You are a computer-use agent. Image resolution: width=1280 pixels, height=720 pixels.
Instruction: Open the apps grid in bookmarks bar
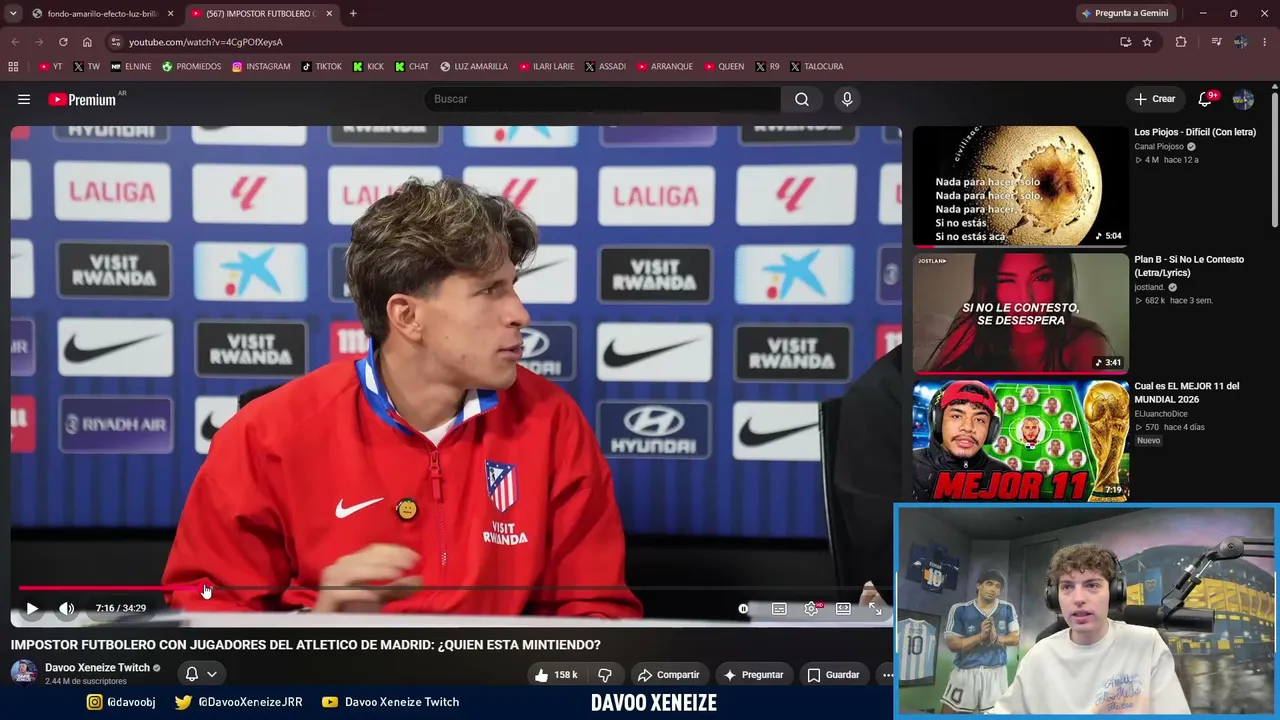13,67
